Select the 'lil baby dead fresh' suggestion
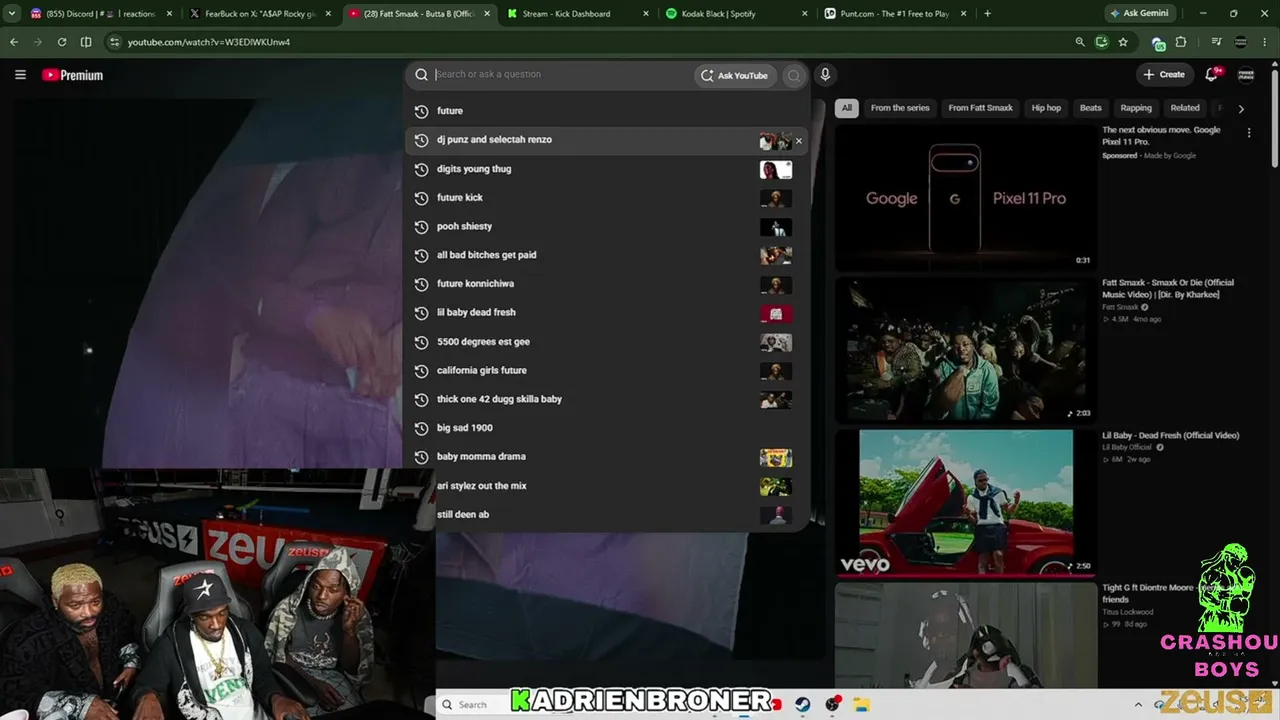 (607, 313)
